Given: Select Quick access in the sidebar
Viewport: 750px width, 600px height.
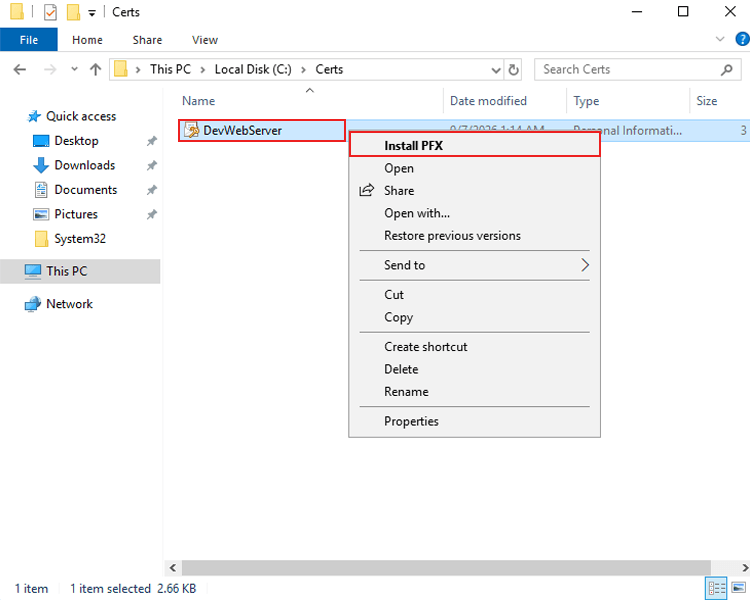Looking at the screenshot, I should click(x=81, y=116).
